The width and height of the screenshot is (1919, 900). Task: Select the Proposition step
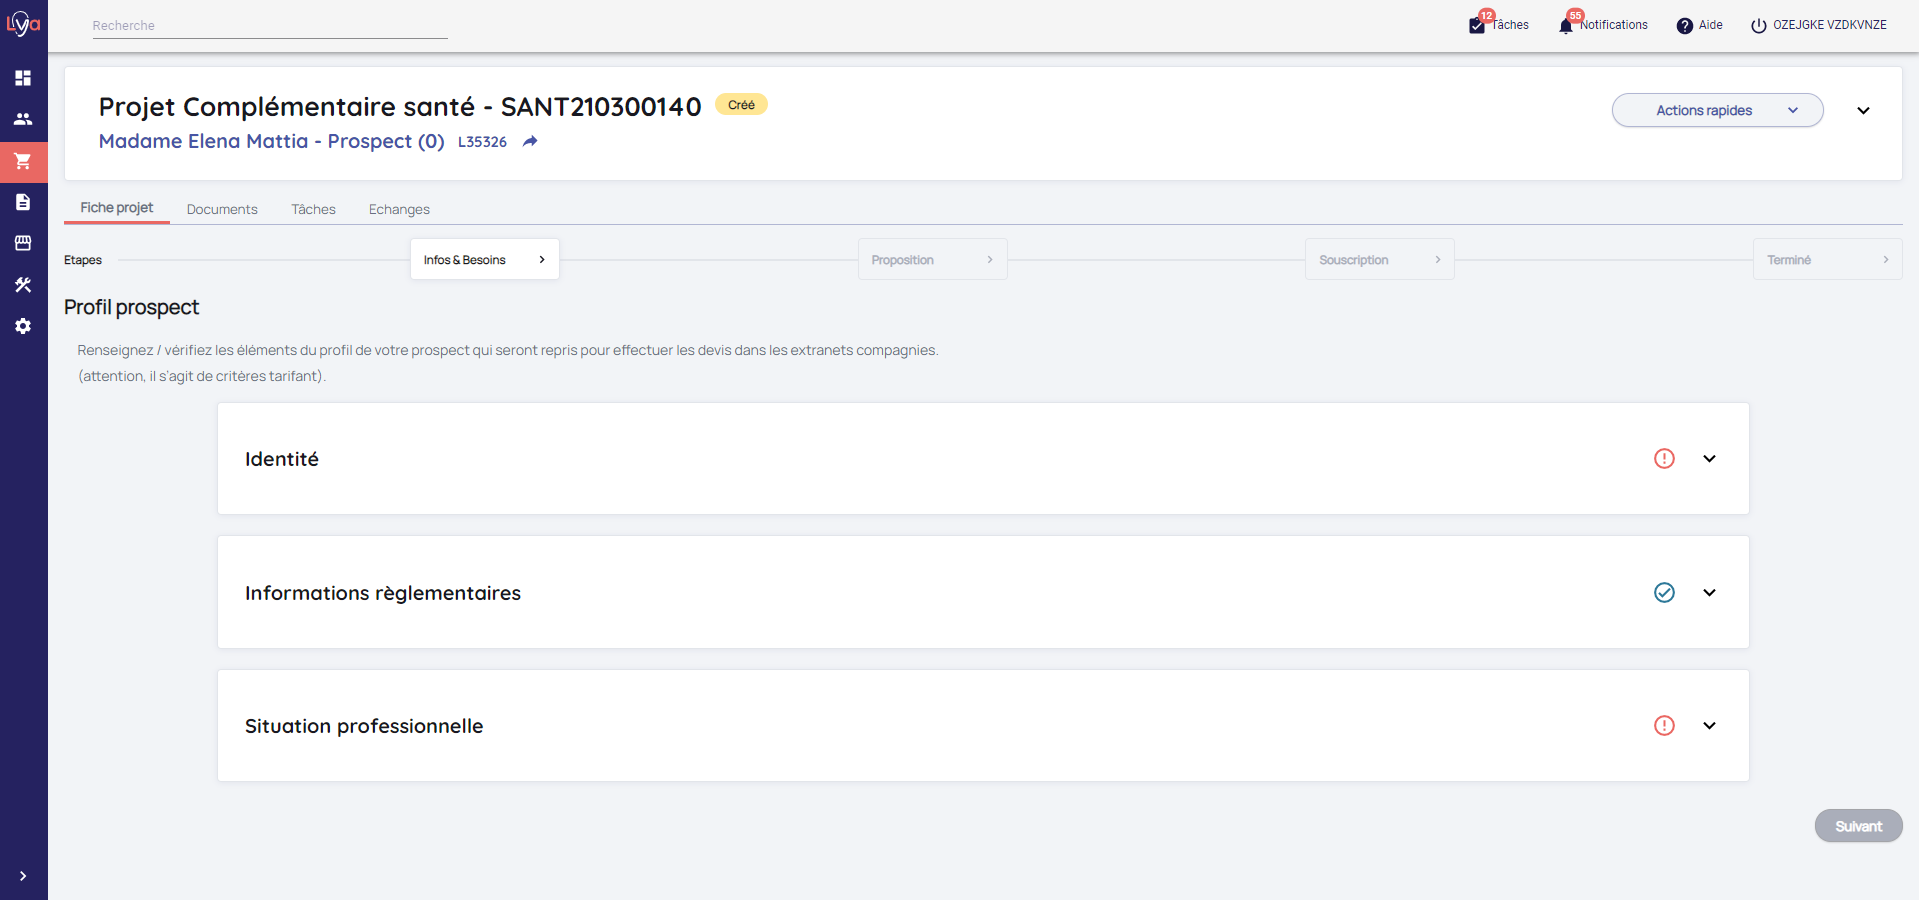[x=931, y=260]
